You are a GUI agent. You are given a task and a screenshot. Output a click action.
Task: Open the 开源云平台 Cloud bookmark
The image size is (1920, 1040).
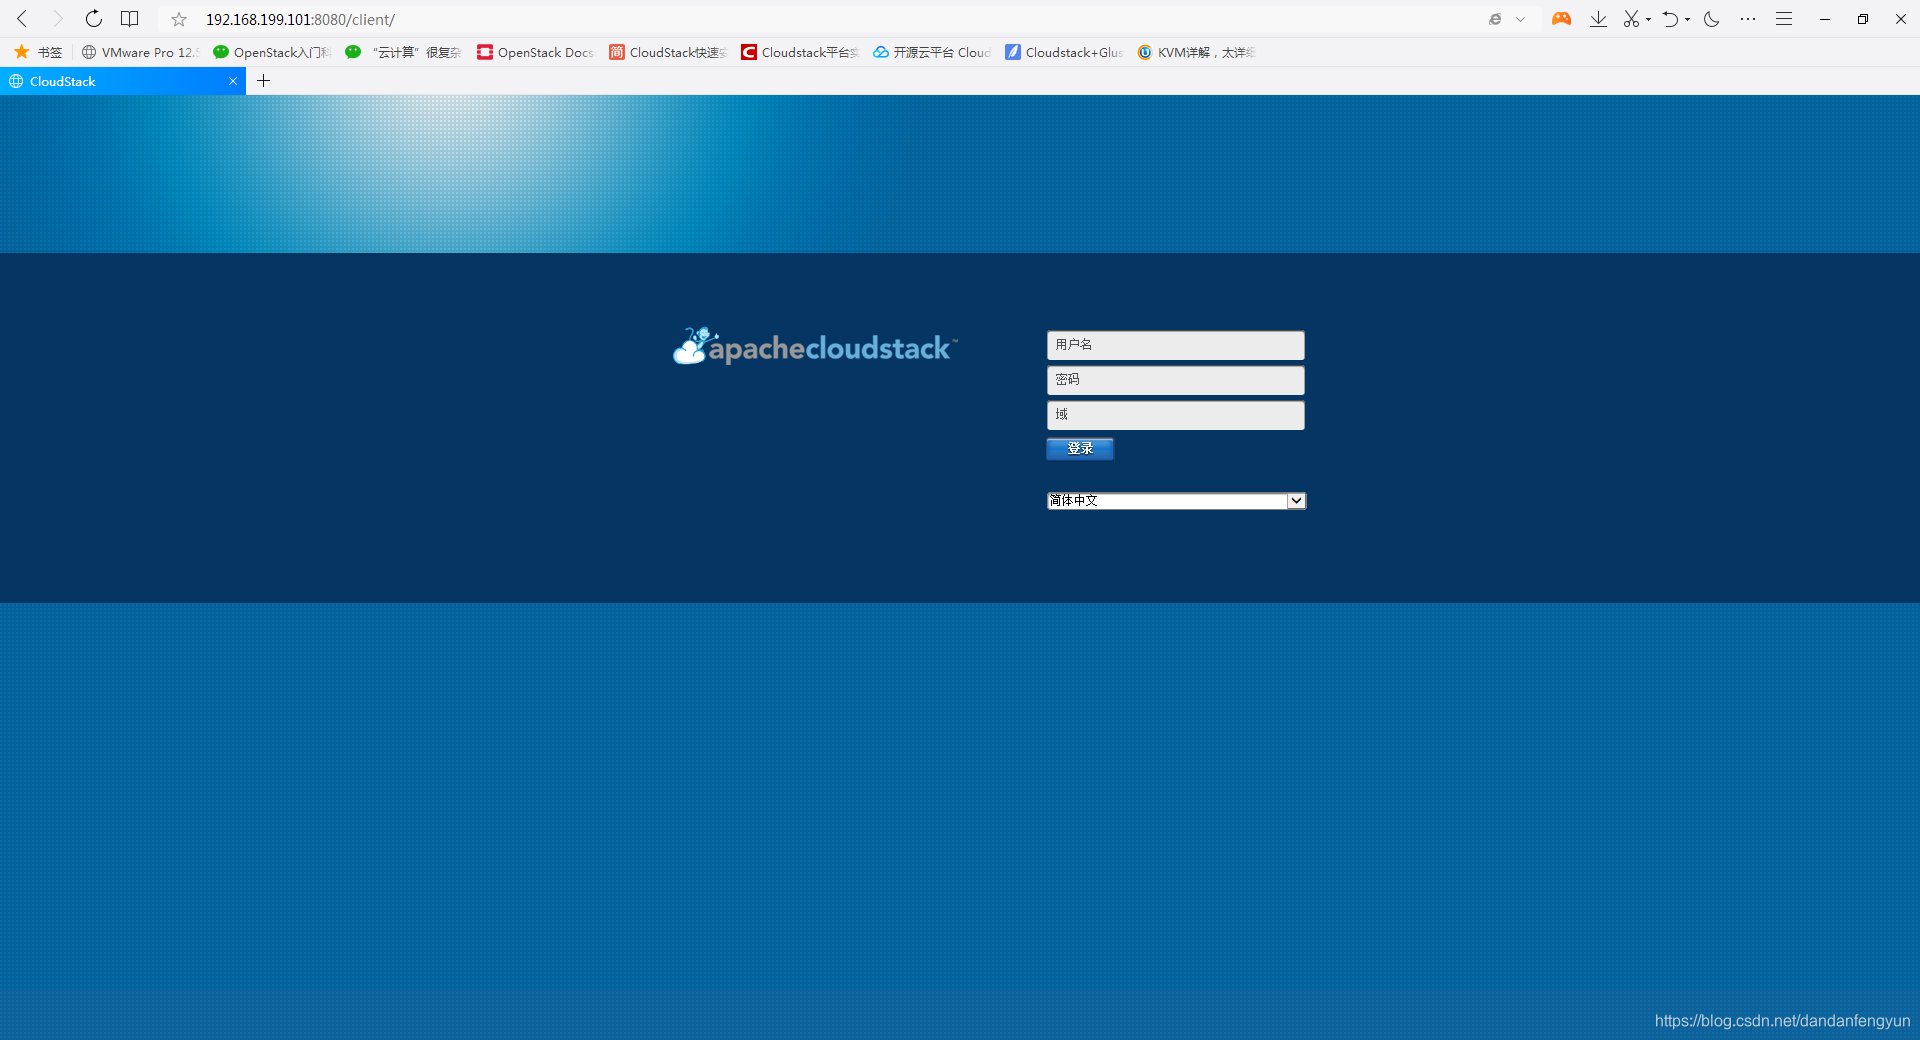(x=931, y=52)
